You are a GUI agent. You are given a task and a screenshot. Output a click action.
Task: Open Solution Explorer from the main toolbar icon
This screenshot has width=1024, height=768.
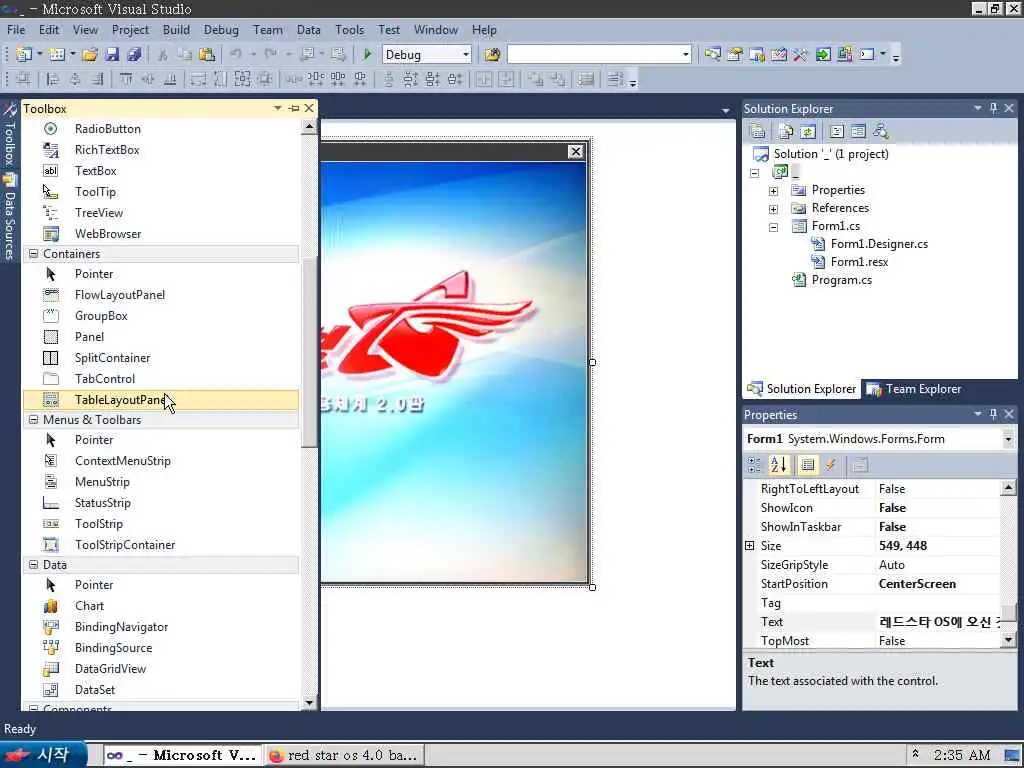pyautogui.click(x=712, y=55)
